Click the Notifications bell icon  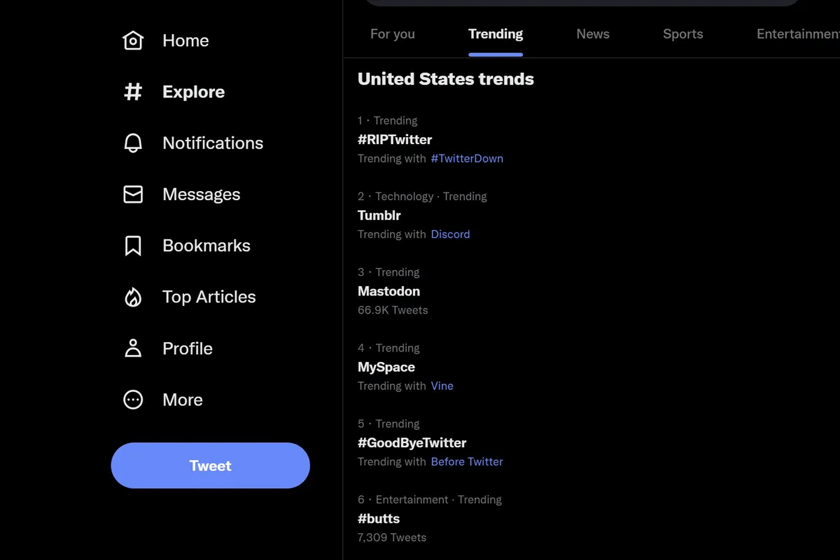tap(133, 143)
